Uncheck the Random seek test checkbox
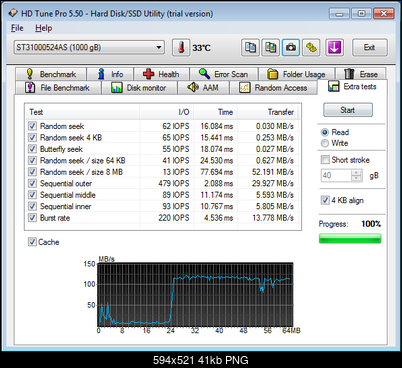Image resolution: width=402 pixels, height=368 pixels. point(32,126)
